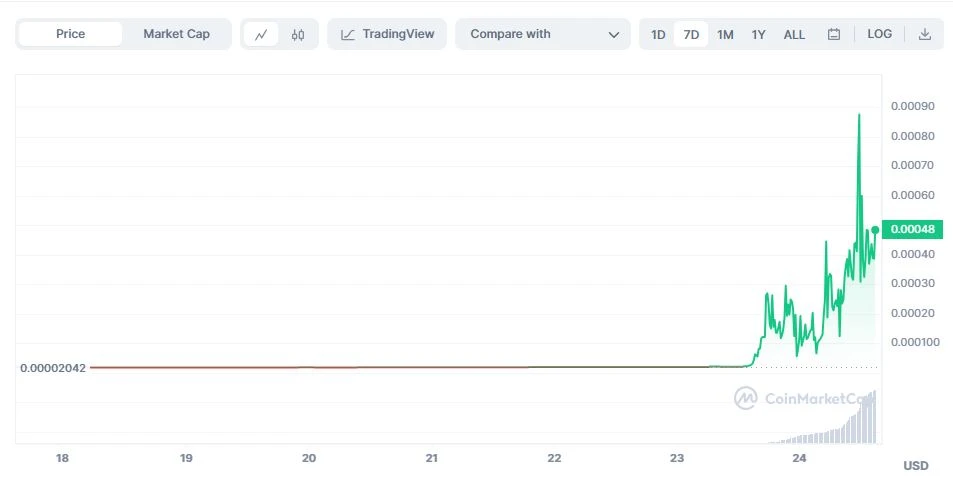Toggle LOG scale on chart

[879, 34]
